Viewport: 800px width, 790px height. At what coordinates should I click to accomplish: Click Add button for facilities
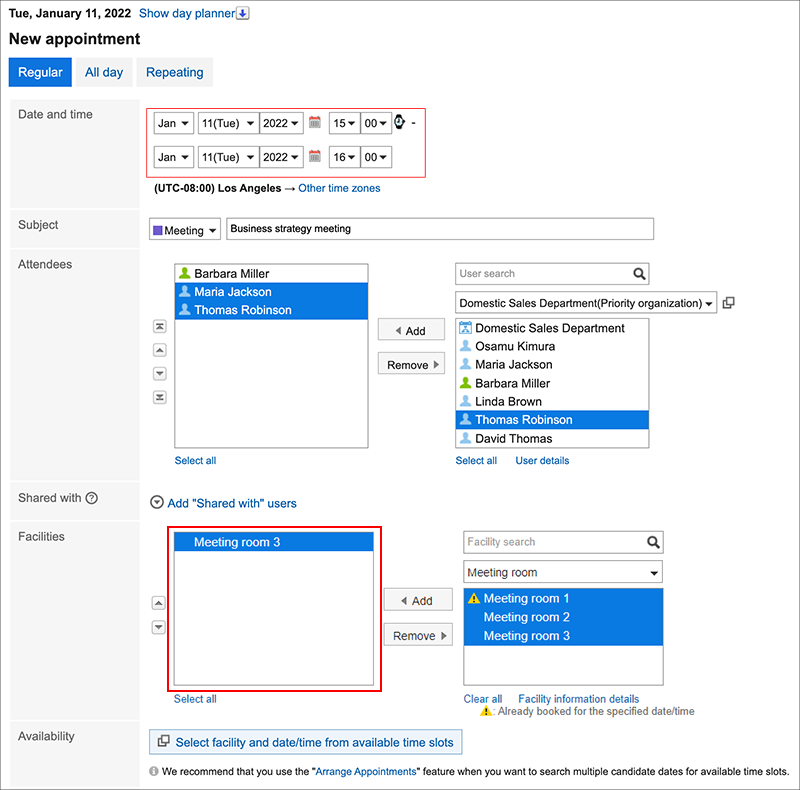coord(418,600)
